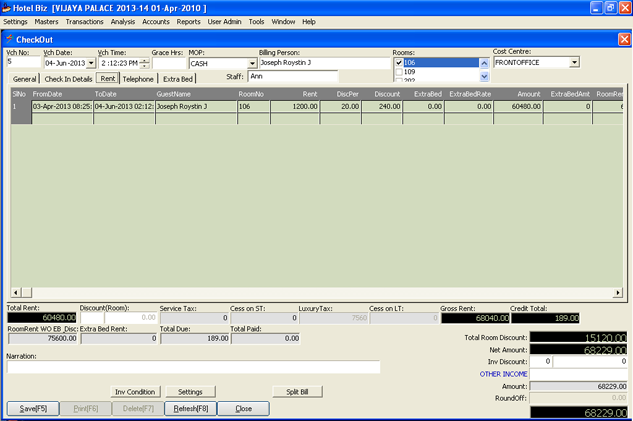Click the Staff field containing Ann

tap(293, 76)
